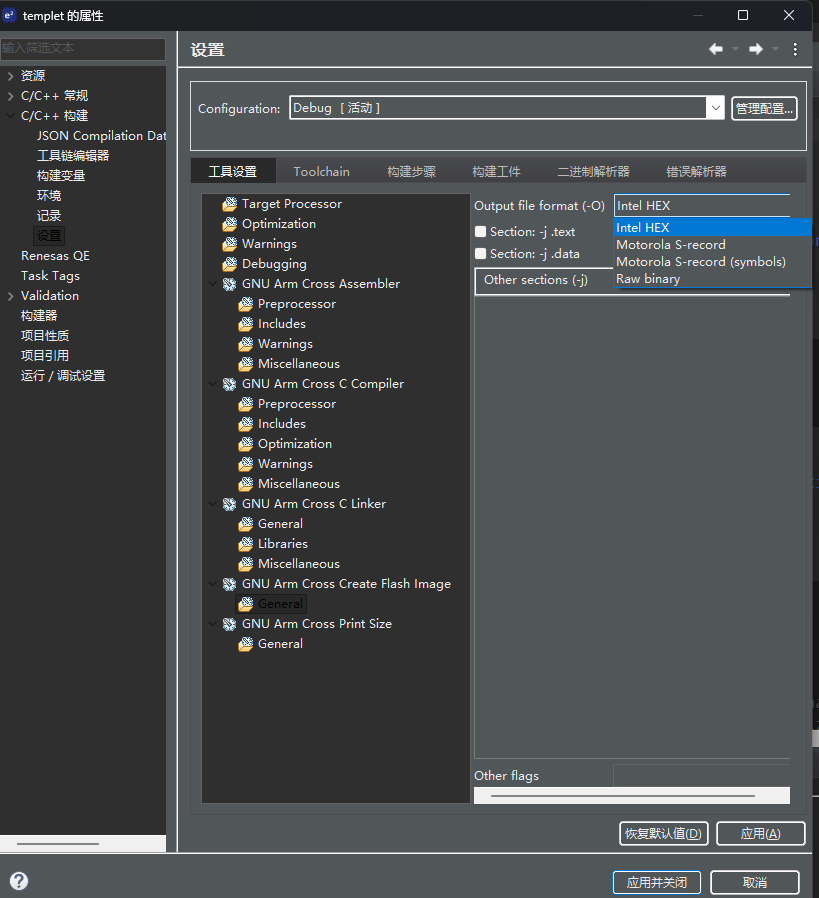This screenshot has width=819, height=898.
Task: Open the three-dot view menu icon
Action: (x=795, y=49)
